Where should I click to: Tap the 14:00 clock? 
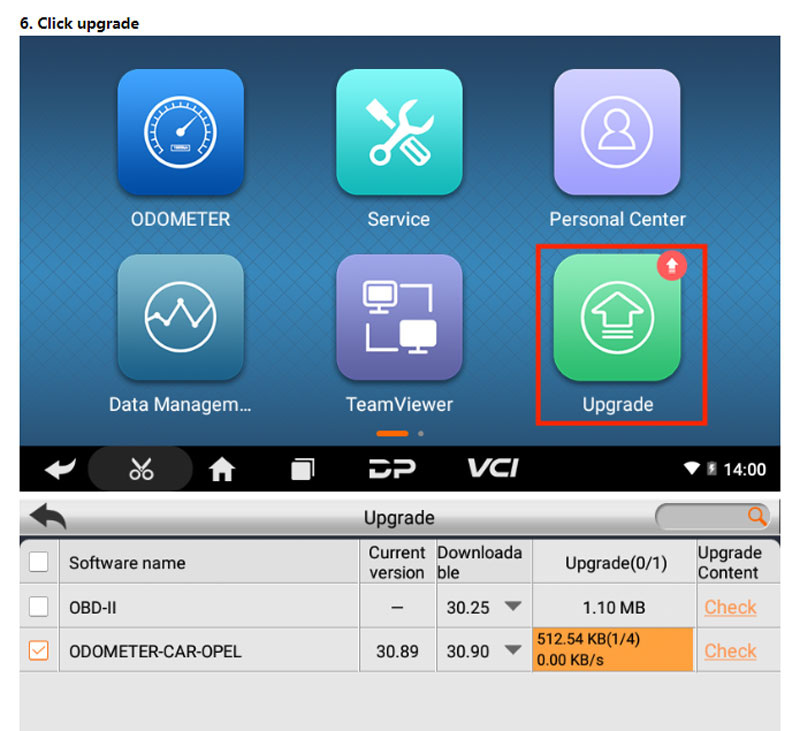coord(745,469)
